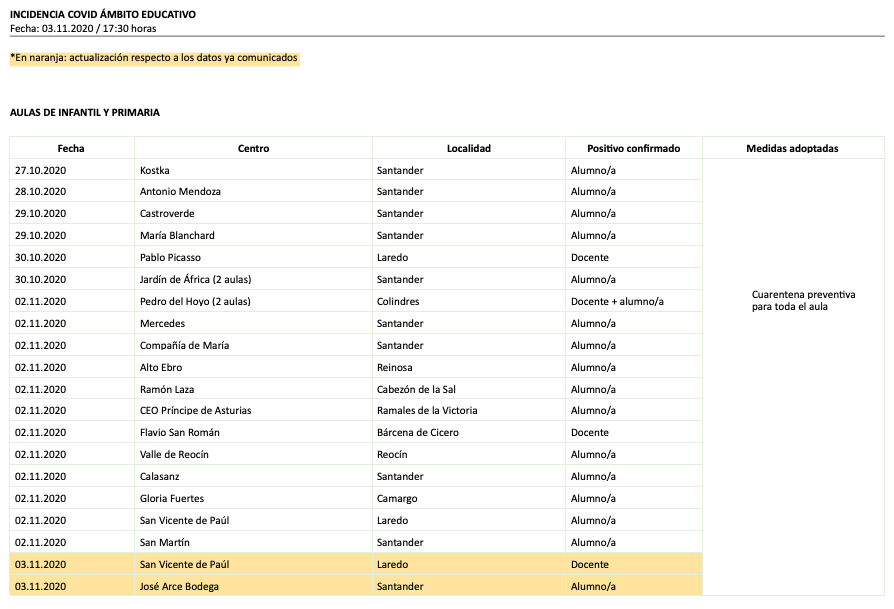
Task: Select the 'Docente + alumno/a' cell
Action: point(617,301)
